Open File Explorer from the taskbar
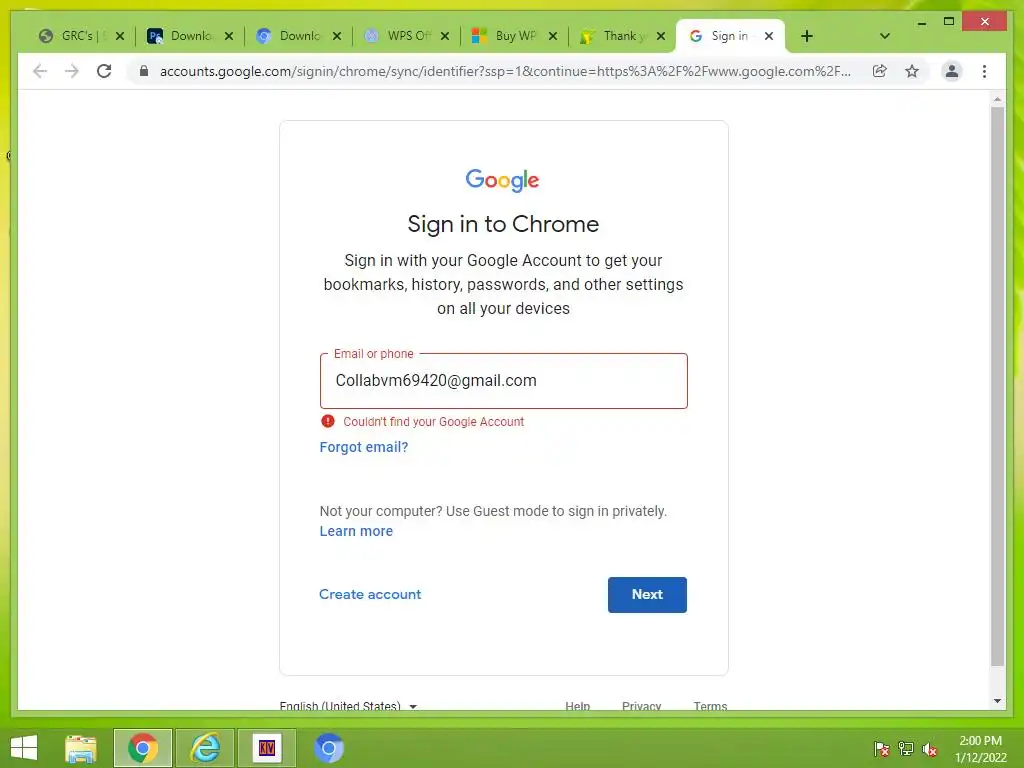 [81, 748]
